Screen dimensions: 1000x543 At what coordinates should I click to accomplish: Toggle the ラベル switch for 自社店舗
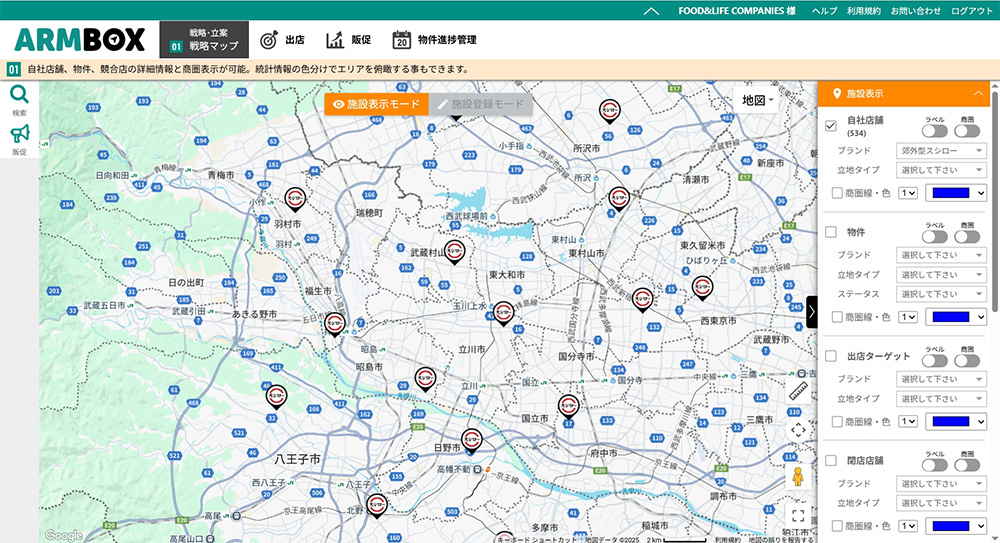(x=935, y=131)
